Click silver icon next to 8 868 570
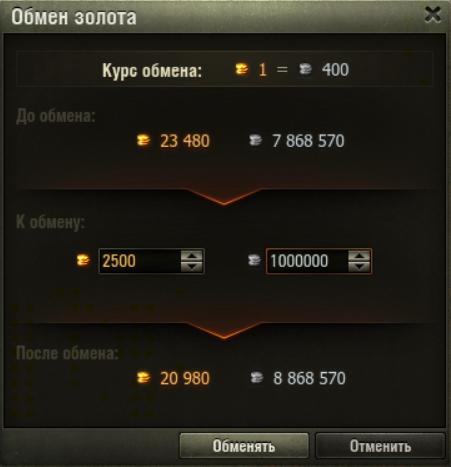 click(256, 378)
